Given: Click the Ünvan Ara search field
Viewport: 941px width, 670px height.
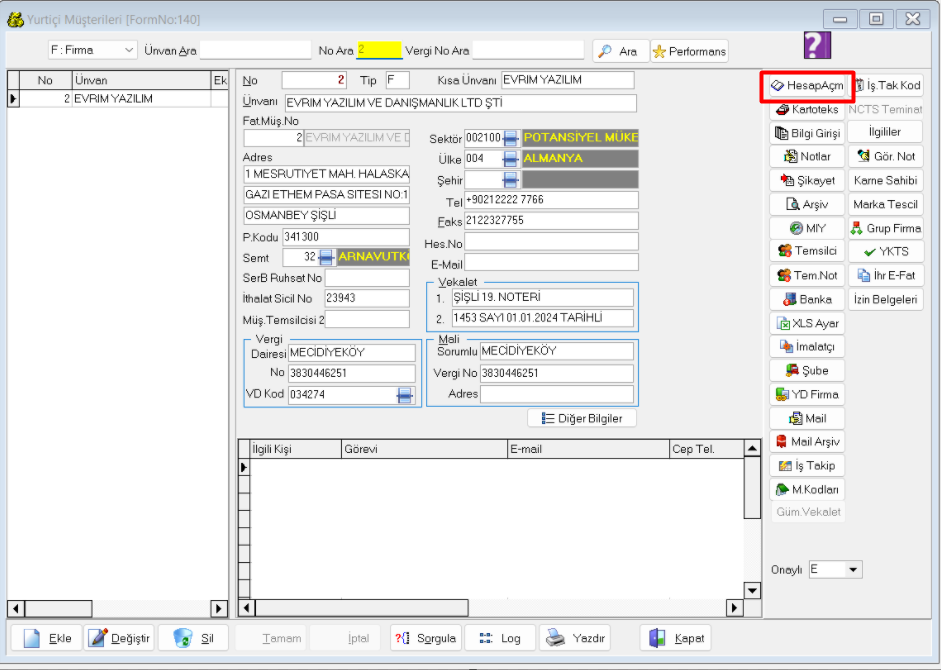Looking at the screenshot, I should pyautogui.click(x=256, y=50).
